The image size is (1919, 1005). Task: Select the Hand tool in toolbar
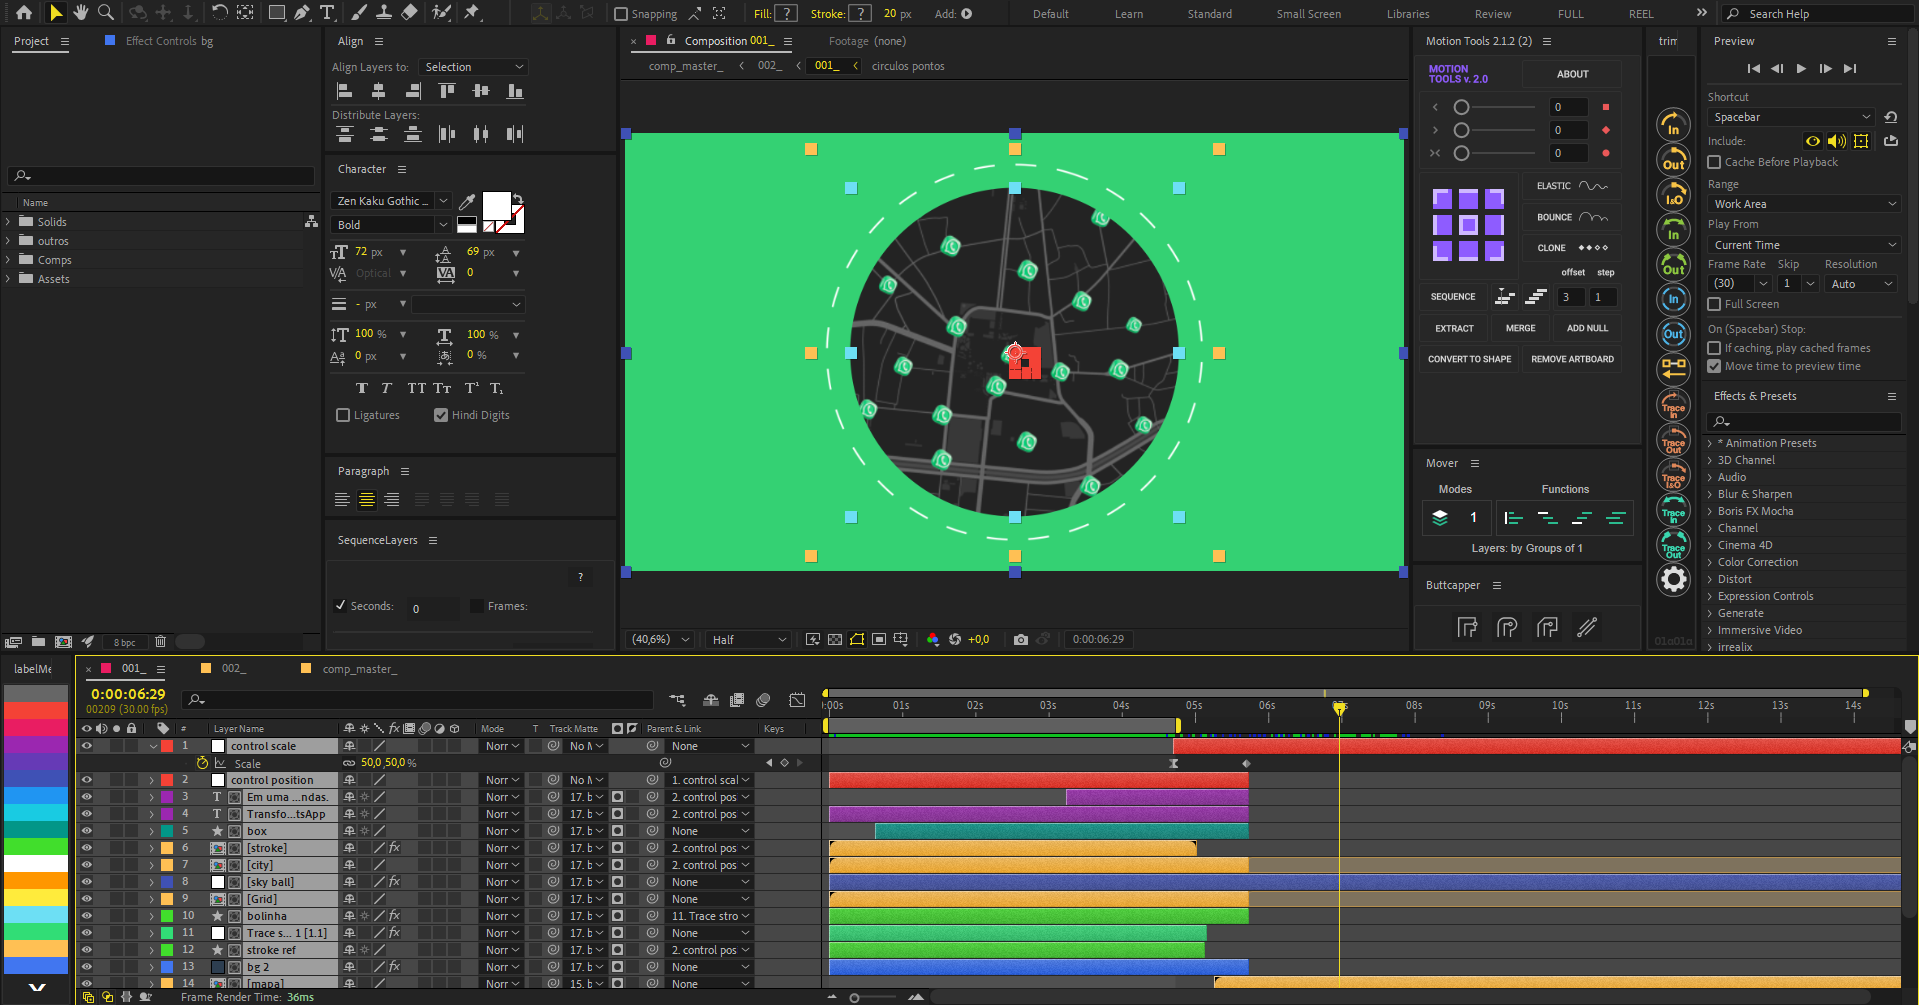81,13
